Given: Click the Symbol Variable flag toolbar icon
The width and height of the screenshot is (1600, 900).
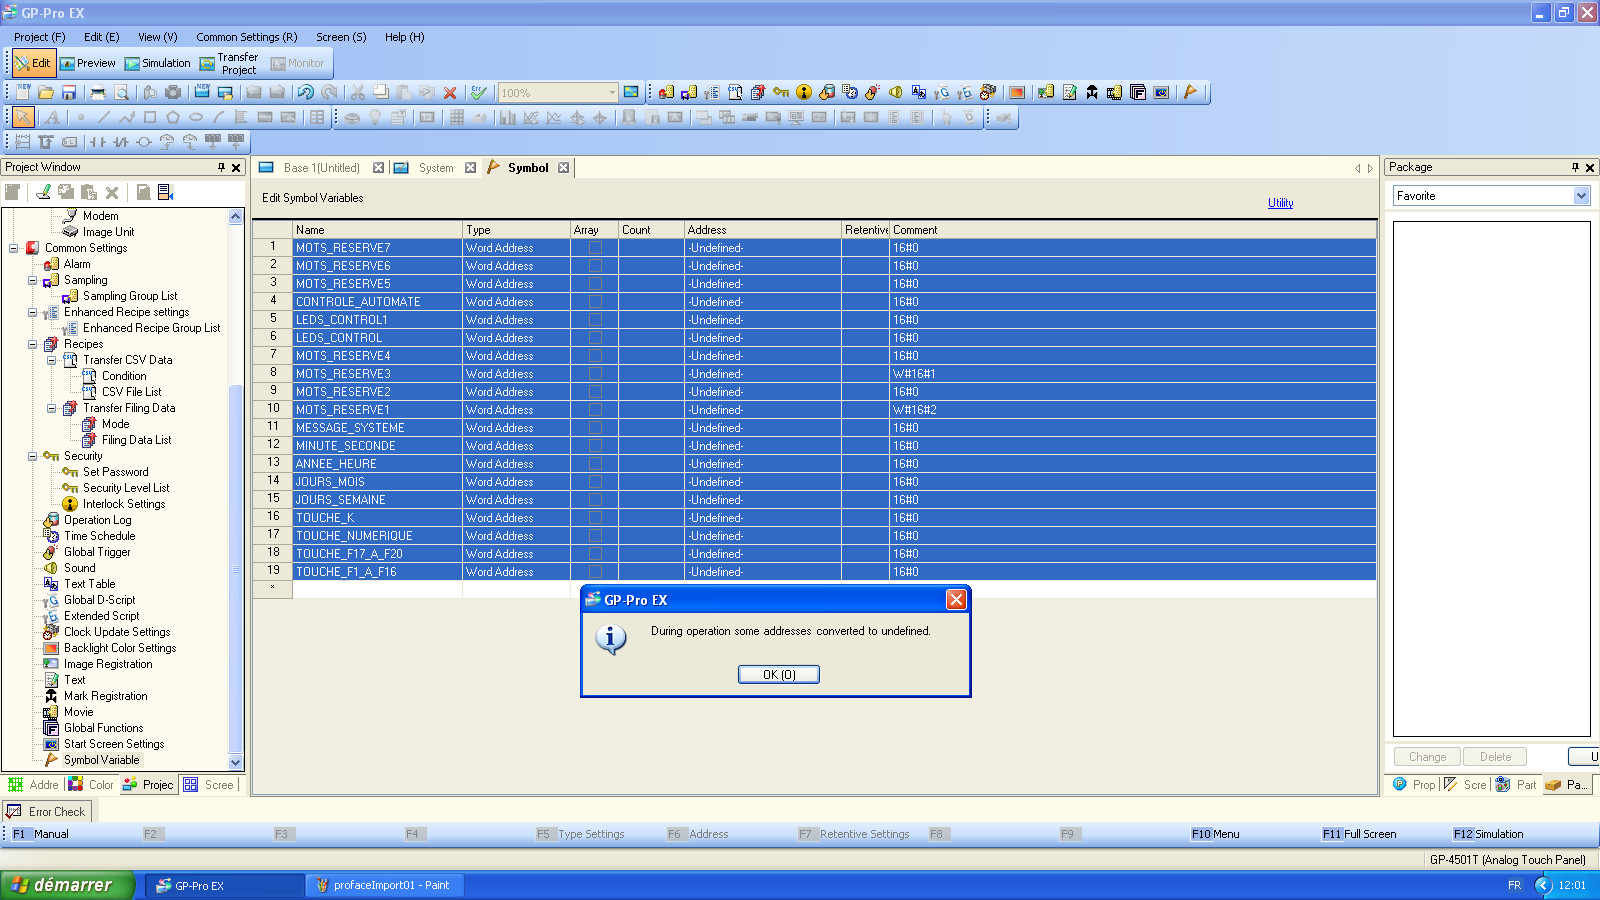Looking at the screenshot, I should click(x=1189, y=93).
